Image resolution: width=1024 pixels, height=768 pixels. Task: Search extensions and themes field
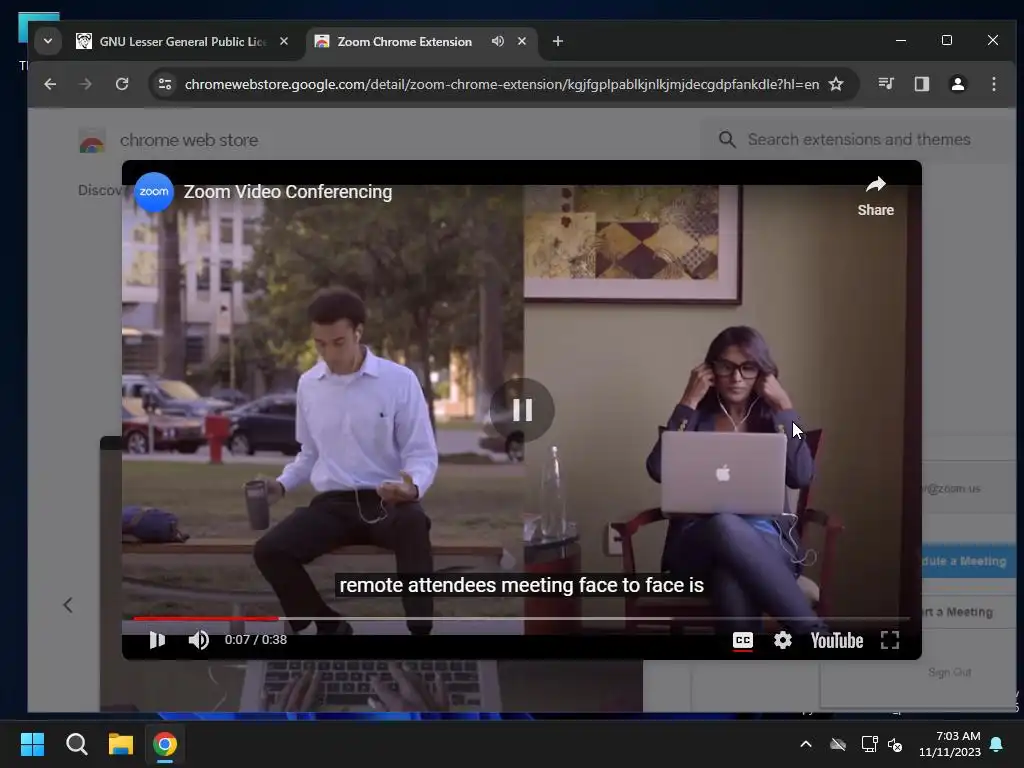point(858,140)
